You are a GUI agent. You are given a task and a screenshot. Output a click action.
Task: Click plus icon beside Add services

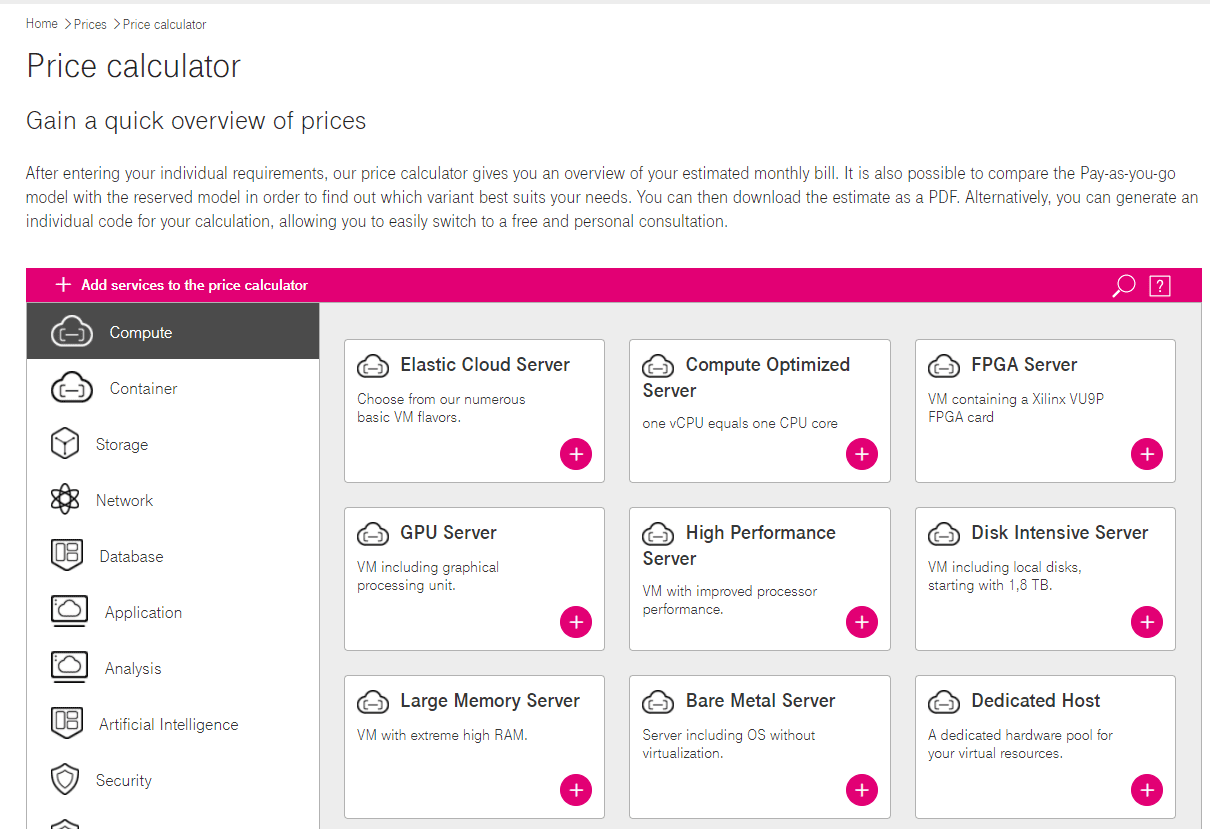click(x=64, y=285)
